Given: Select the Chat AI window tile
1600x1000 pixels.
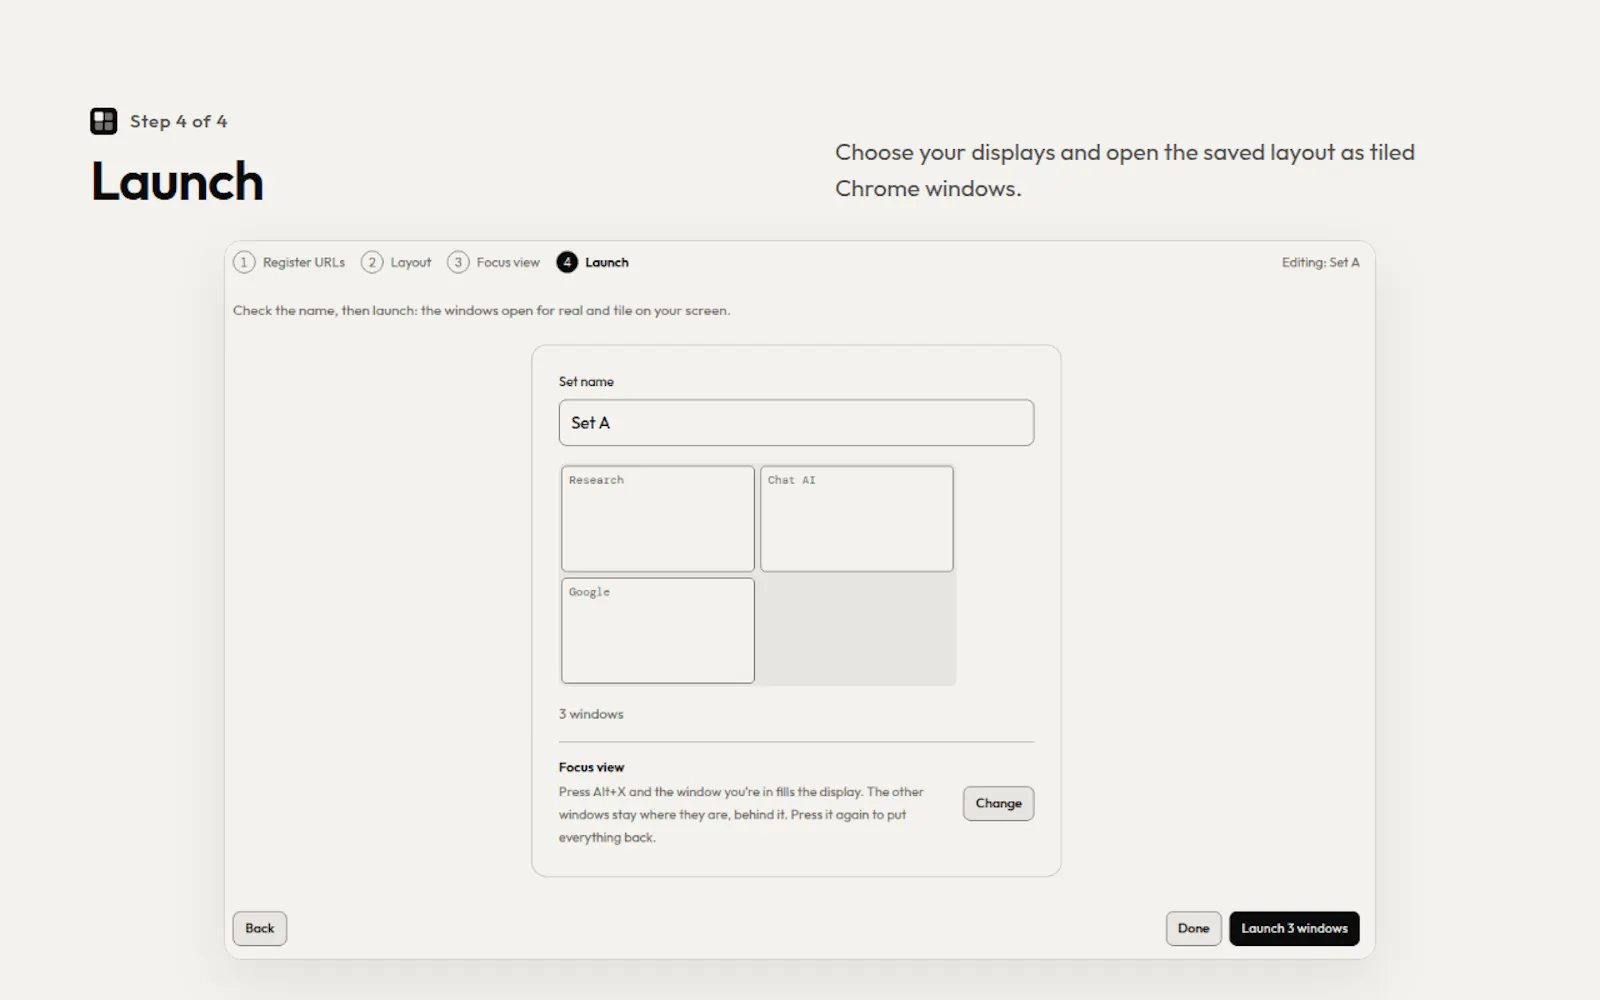Looking at the screenshot, I should (857, 519).
